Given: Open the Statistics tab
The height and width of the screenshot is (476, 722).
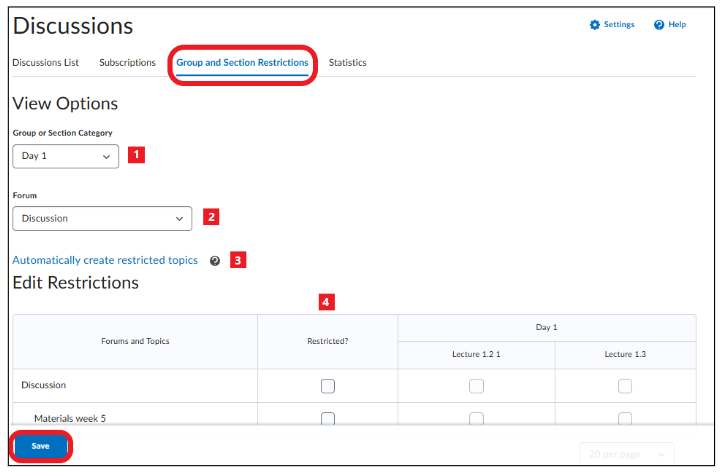Looking at the screenshot, I should (348, 63).
